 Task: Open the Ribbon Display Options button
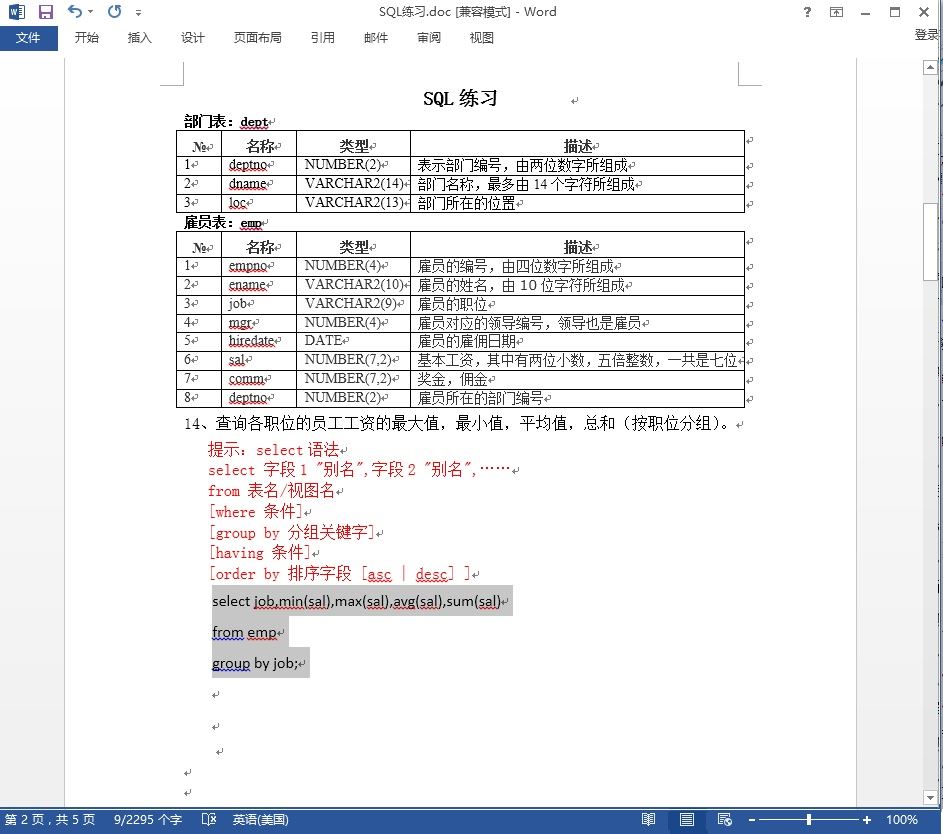[x=836, y=12]
